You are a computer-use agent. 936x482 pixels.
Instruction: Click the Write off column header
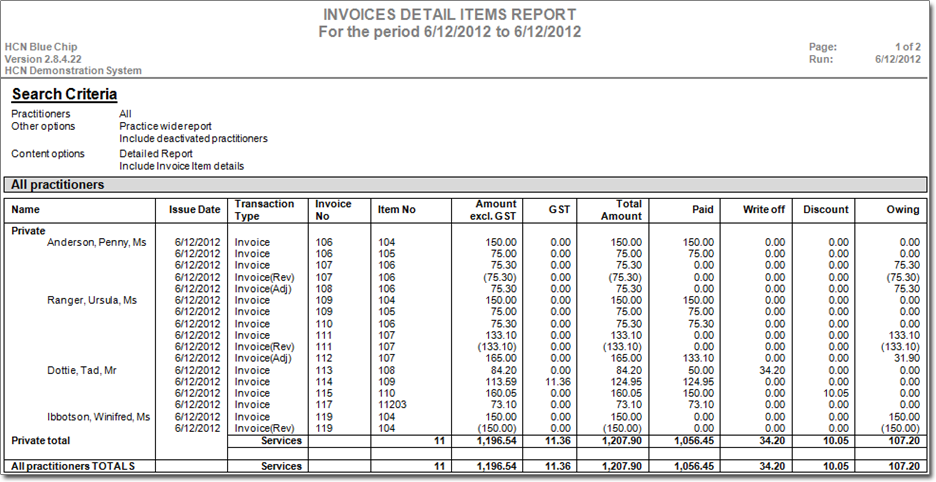point(764,210)
